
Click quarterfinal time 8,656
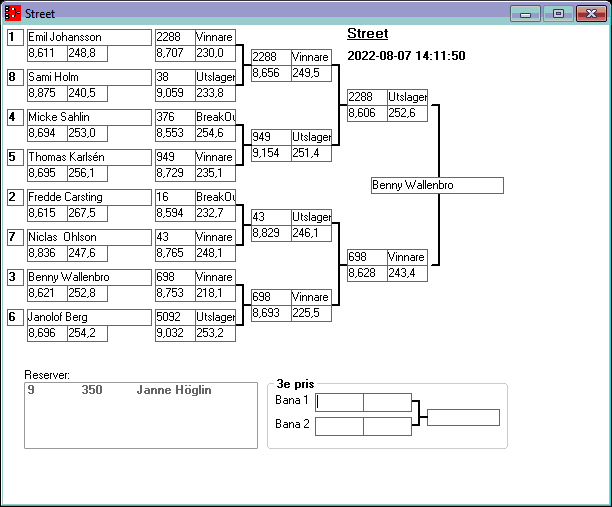(271, 73)
